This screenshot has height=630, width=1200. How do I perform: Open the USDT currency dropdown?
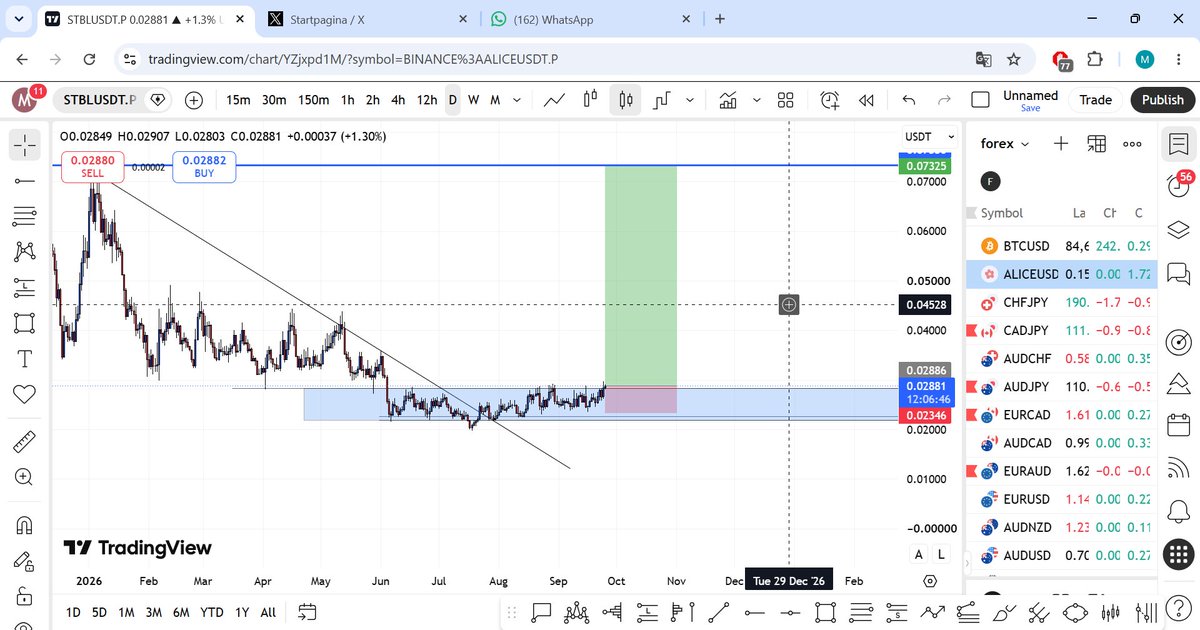[930, 136]
